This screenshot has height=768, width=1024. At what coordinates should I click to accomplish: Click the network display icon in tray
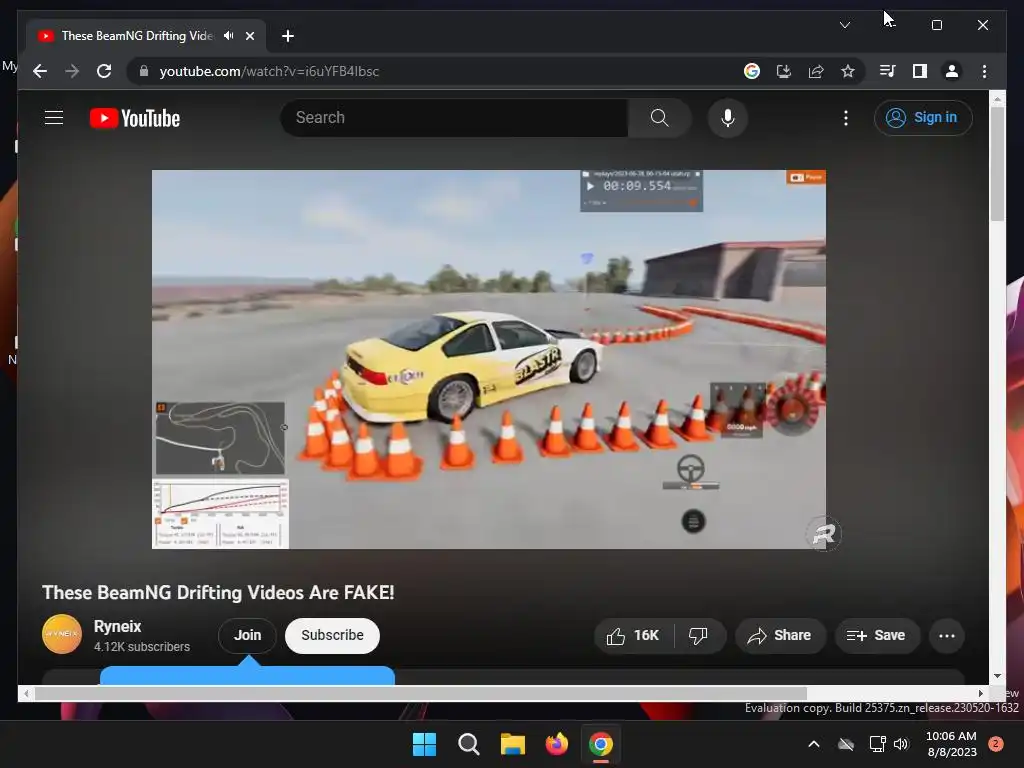877,744
